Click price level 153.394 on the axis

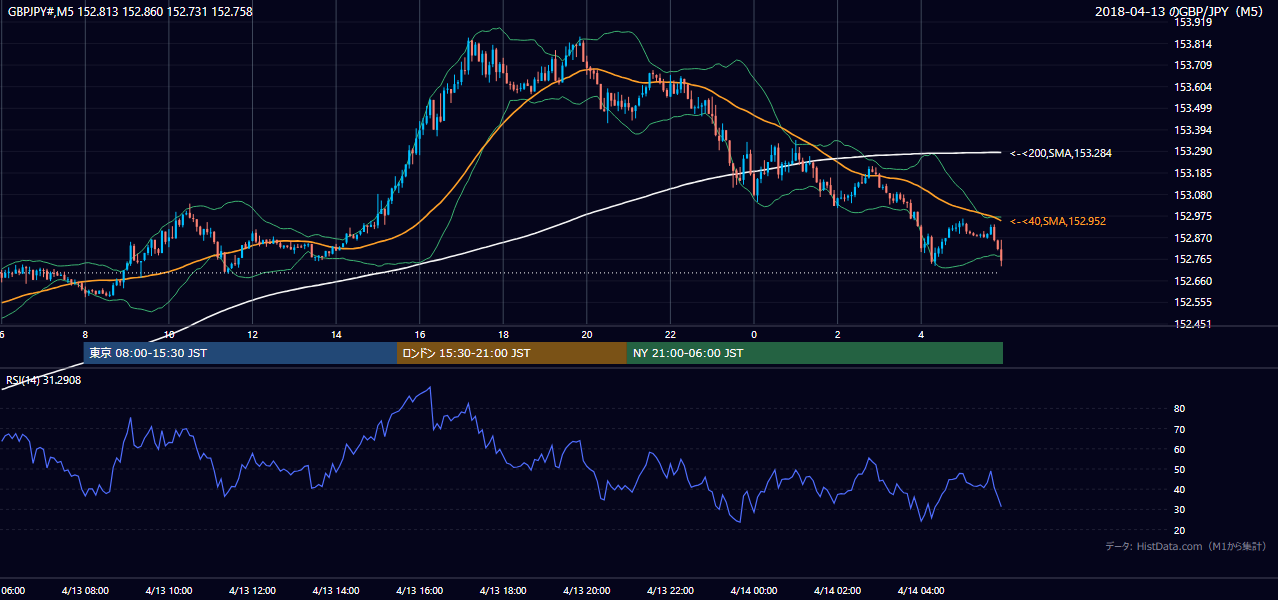[1193, 130]
